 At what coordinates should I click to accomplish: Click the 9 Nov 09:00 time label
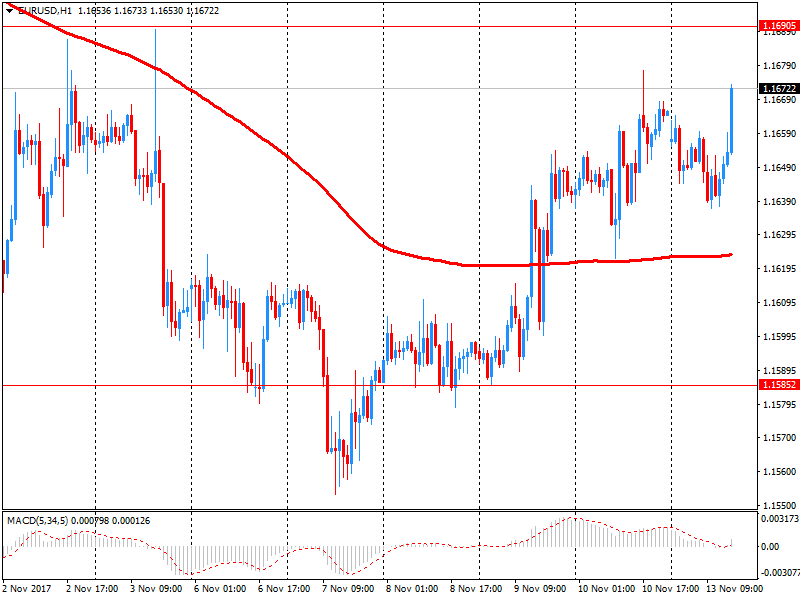click(x=540, y=588)
